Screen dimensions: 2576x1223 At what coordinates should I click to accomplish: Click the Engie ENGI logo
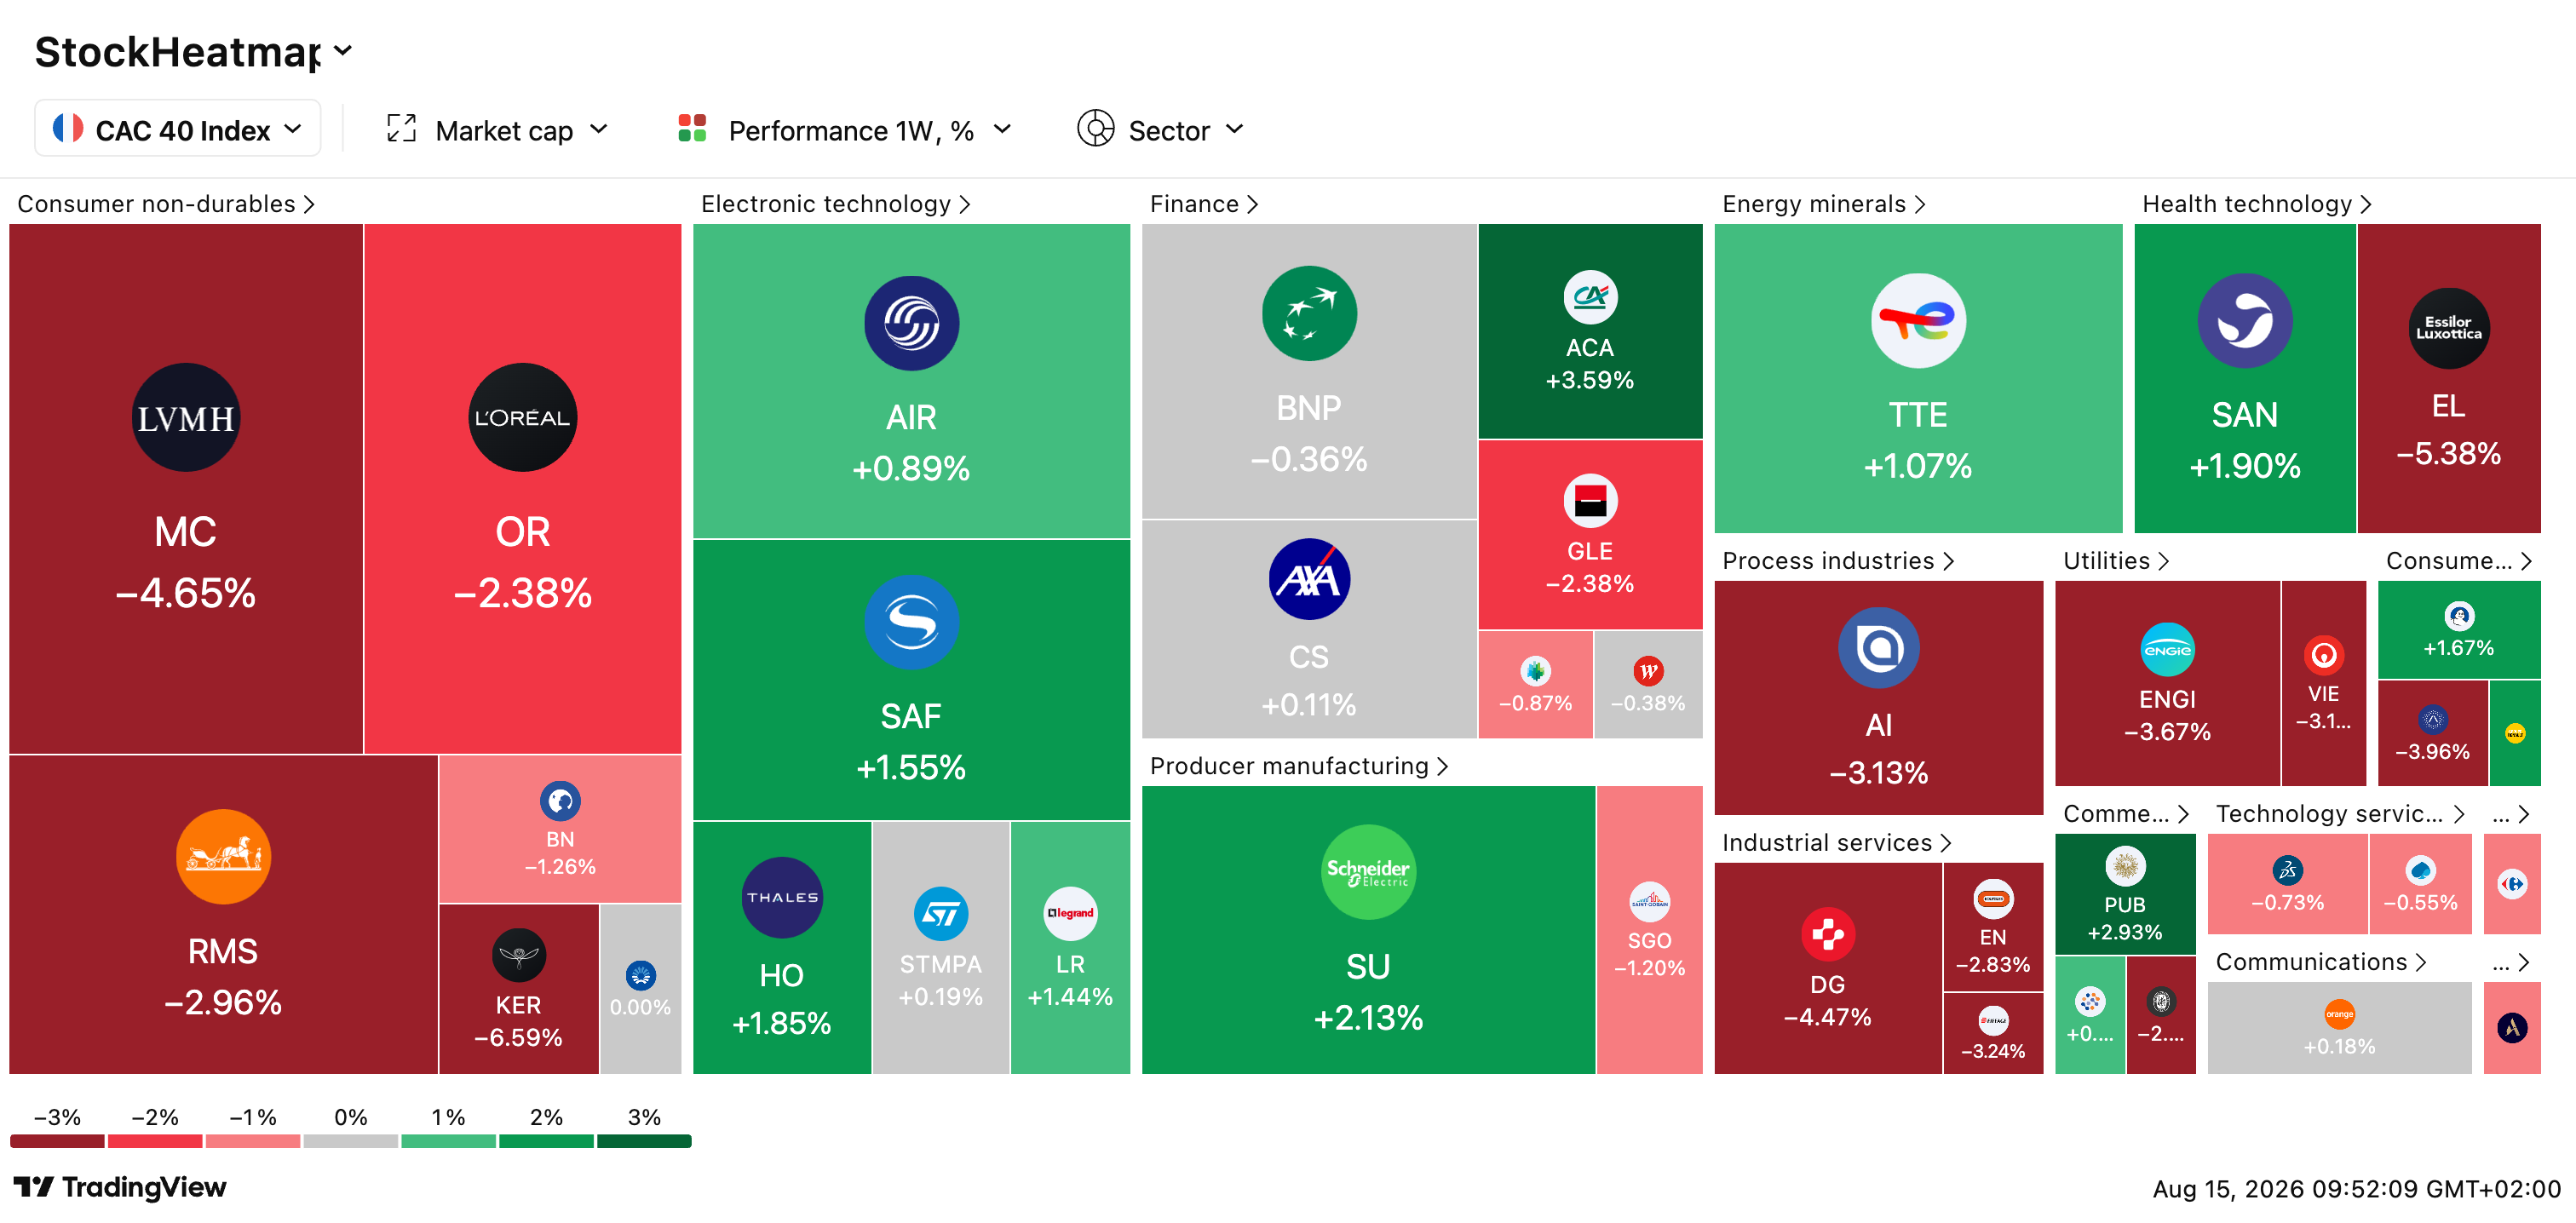click(x=2167, y=650)
